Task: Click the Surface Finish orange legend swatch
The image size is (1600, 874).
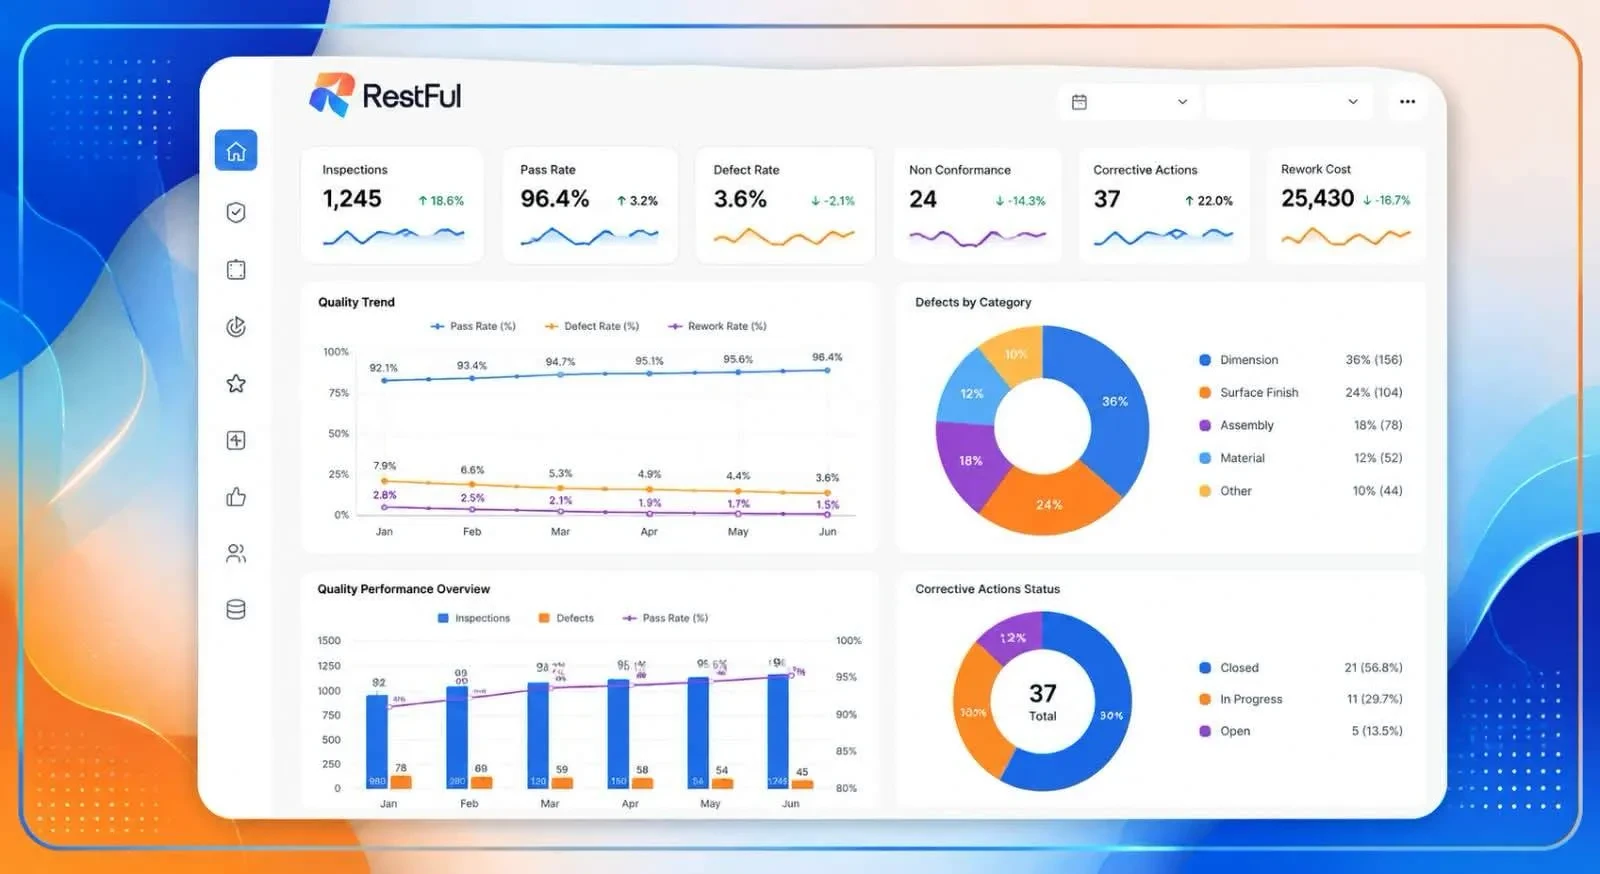Action: click(x=1205, y=393)
